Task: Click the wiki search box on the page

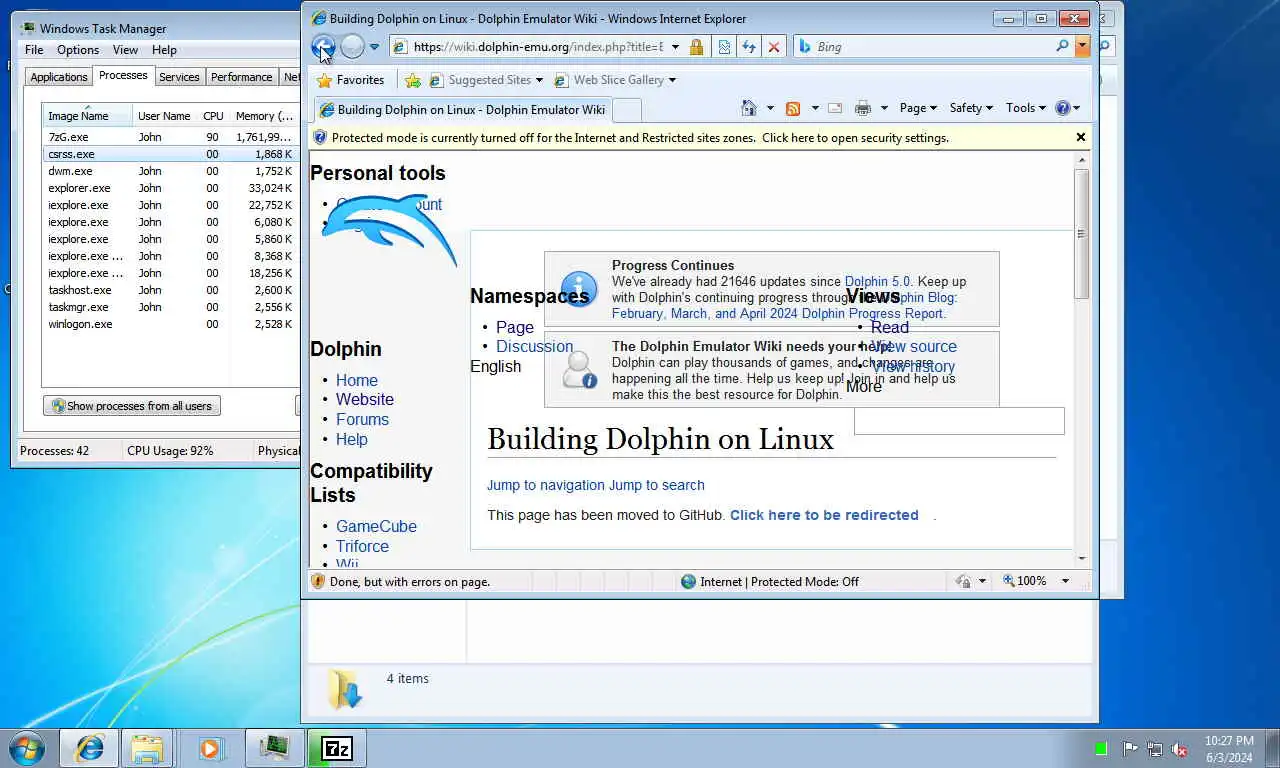Action: point(959,421)
